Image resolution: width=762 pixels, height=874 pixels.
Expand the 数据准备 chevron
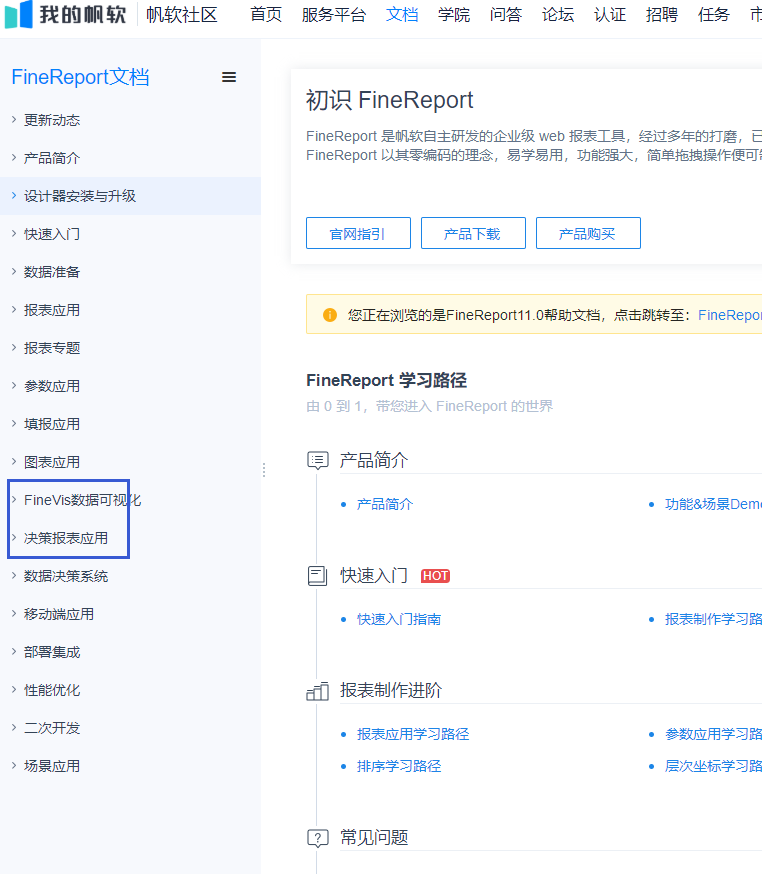[x=14, y=271]
